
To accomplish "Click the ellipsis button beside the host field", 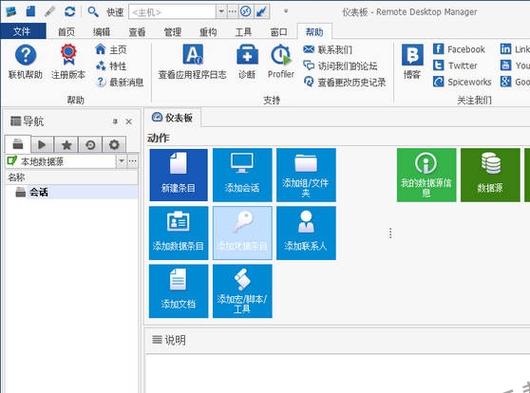I will tap(233, 12).
